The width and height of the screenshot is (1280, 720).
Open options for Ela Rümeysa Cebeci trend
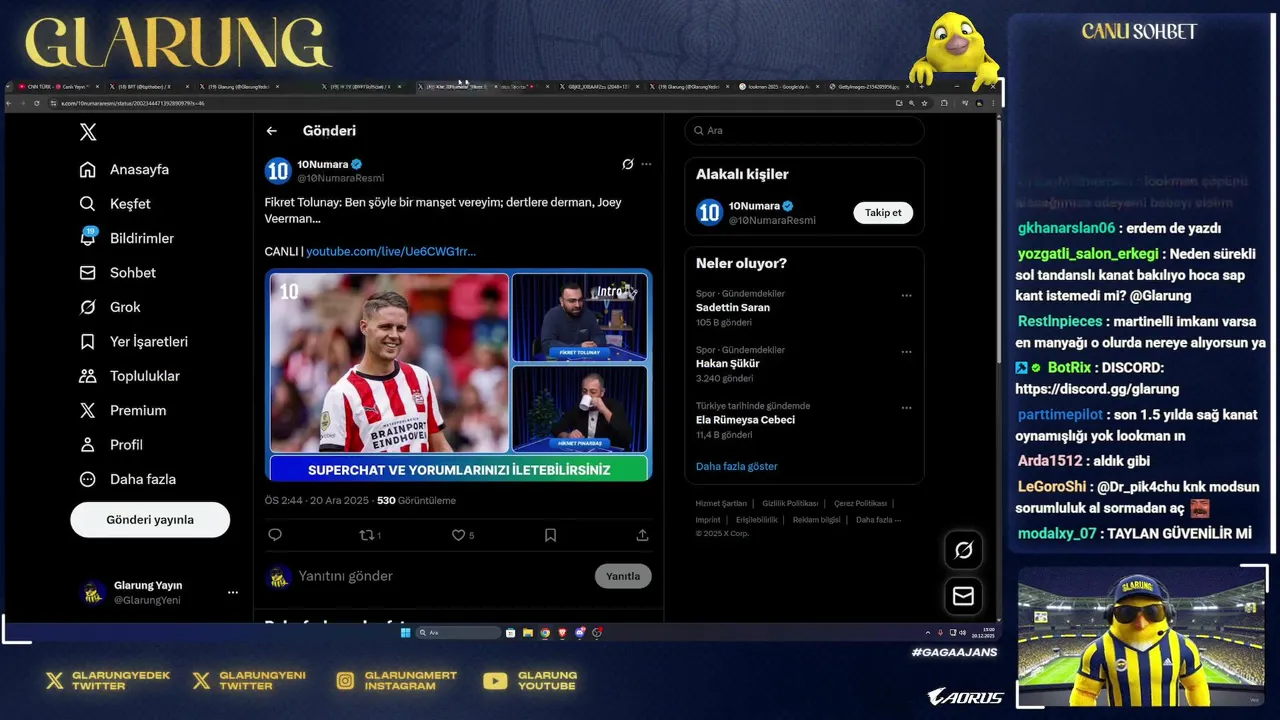point(906,408)
